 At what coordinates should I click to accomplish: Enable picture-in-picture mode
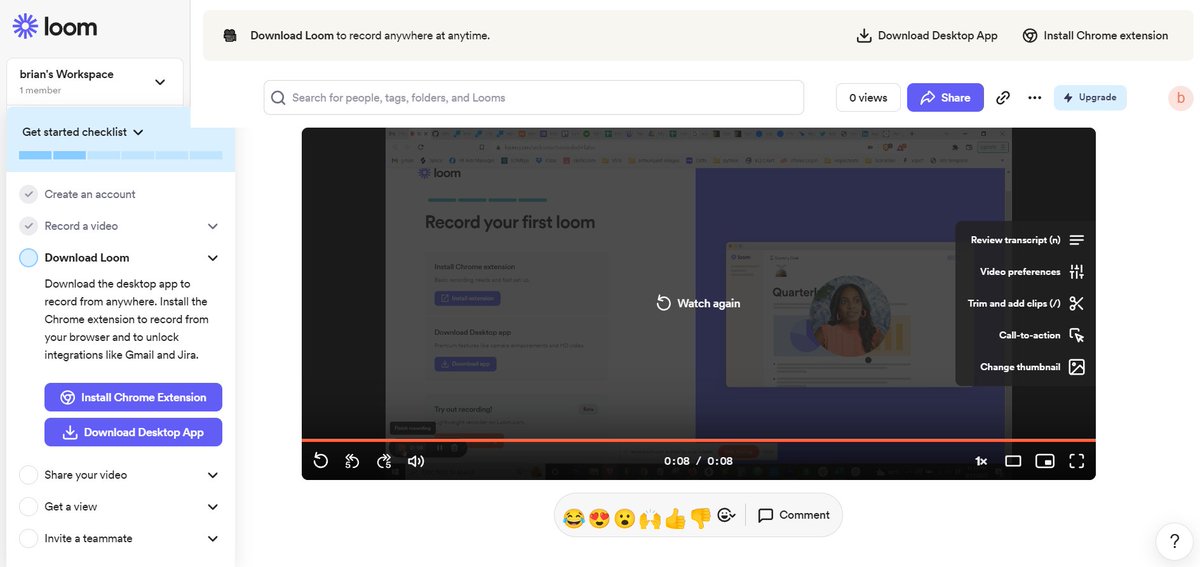pos(1045,461)
